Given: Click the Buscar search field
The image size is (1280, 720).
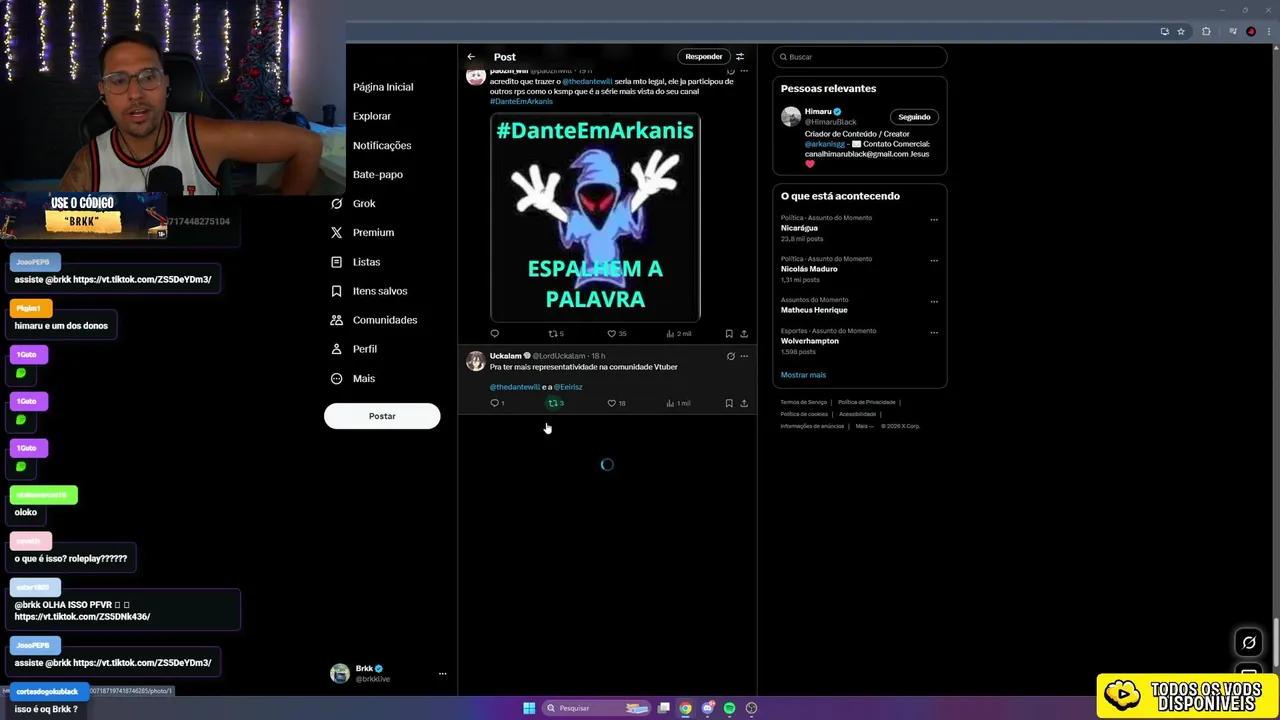Looking at the screenshot, I should [860, 57].
